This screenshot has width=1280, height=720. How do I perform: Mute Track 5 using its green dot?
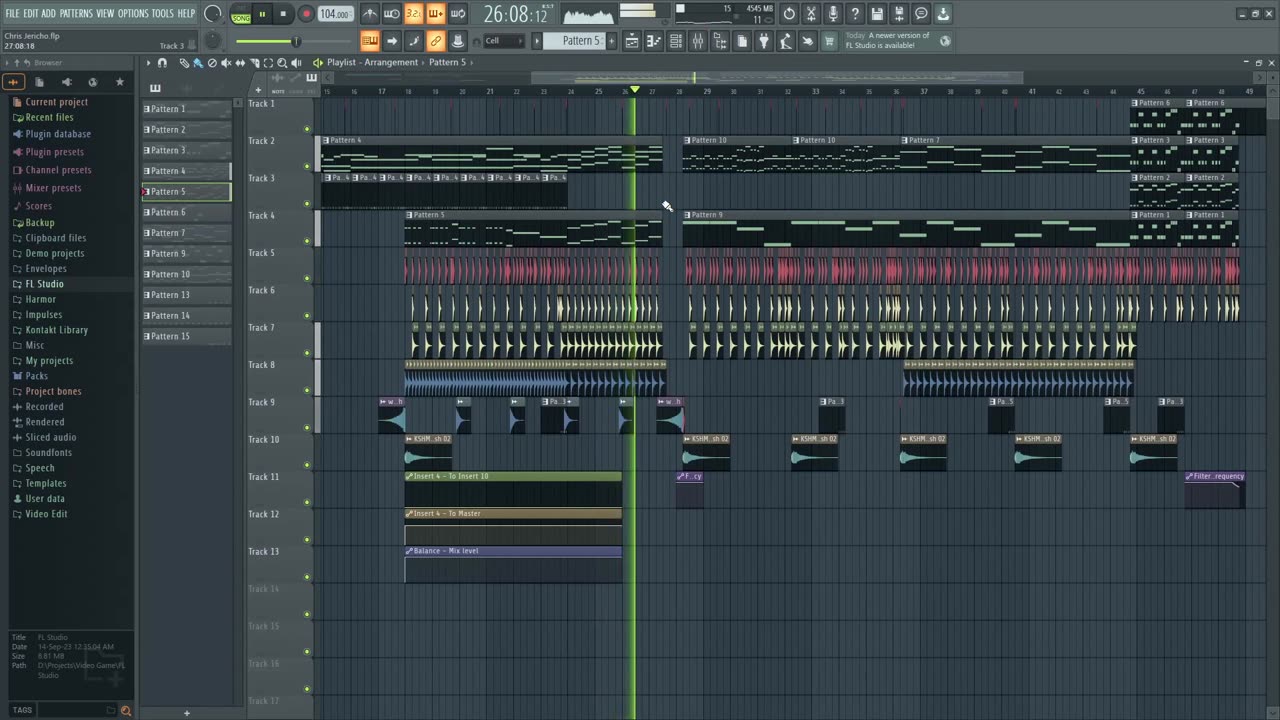click(x=307, y=278)
